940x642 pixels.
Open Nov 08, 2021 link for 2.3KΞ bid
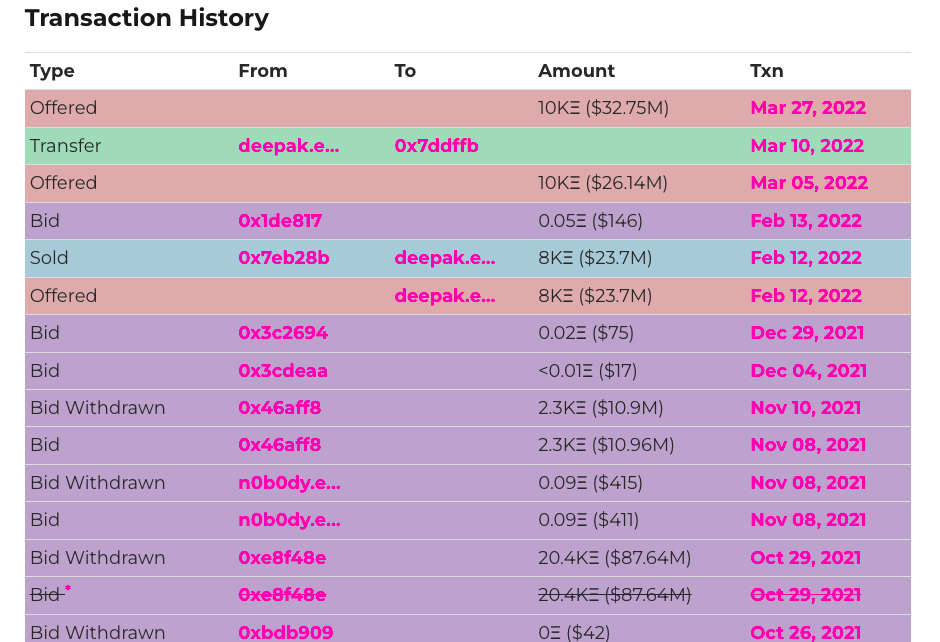click(808, 445)
